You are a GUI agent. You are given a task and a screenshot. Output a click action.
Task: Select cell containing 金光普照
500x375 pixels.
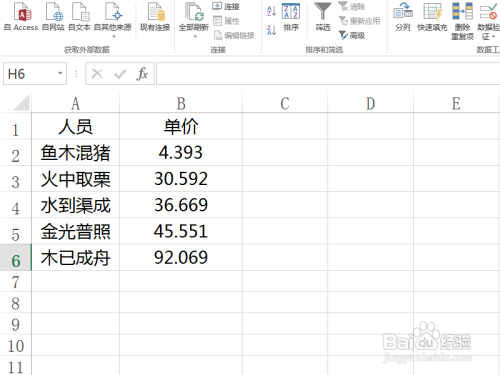click(76, 231)
